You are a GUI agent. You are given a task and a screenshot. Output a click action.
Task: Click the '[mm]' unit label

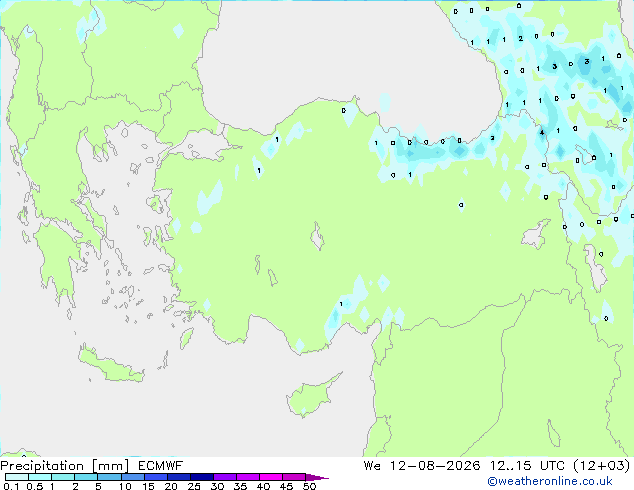[111, 466]
